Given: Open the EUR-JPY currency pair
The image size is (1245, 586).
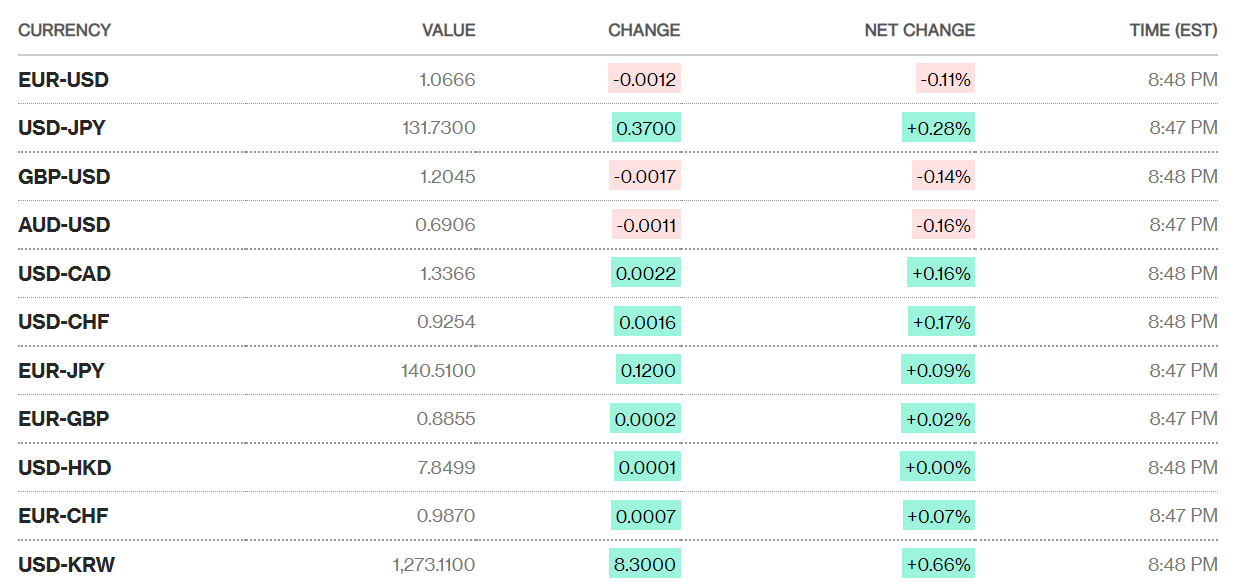Looking at the screenshot, I should pos(61,371).
